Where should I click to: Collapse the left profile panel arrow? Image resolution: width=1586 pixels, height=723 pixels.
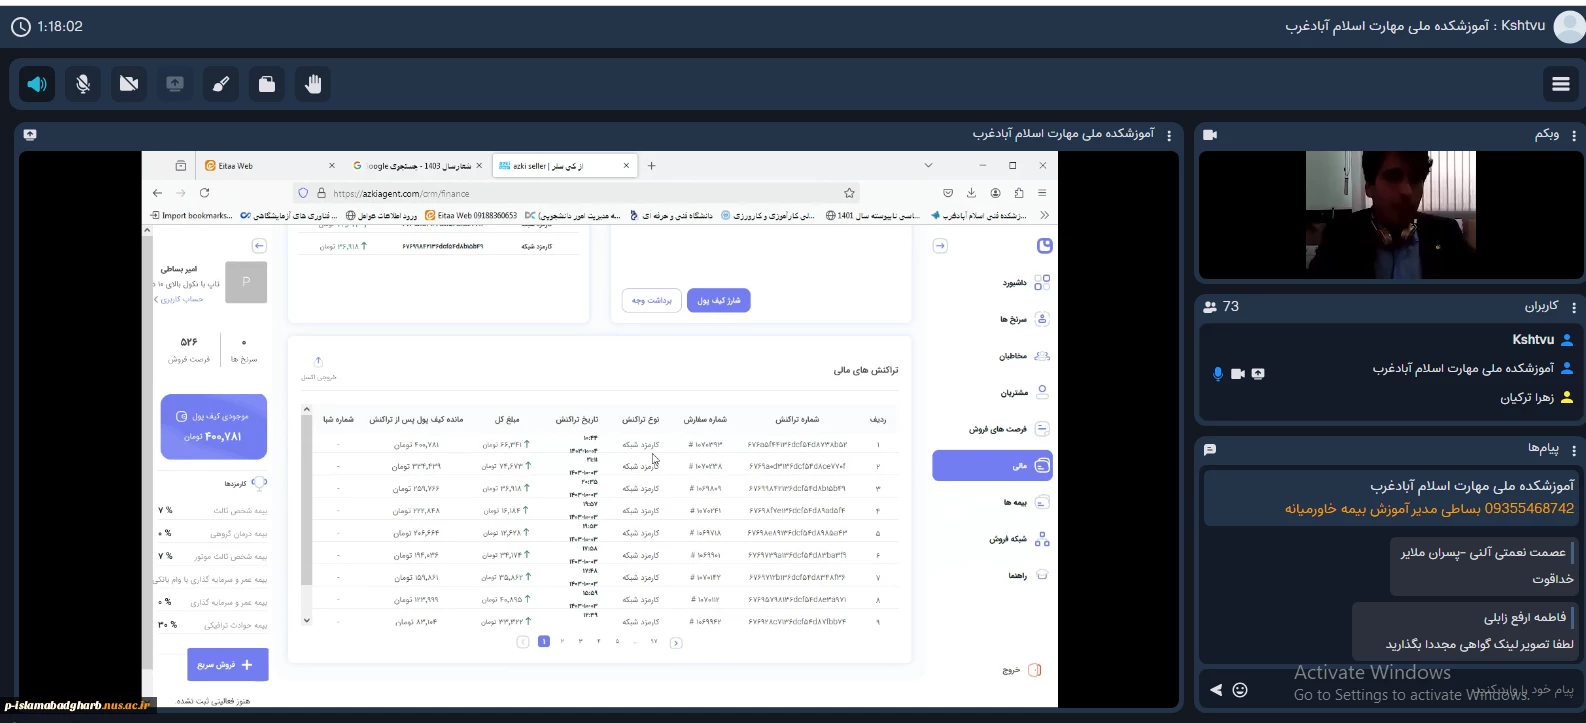click(x=259, y=246)
